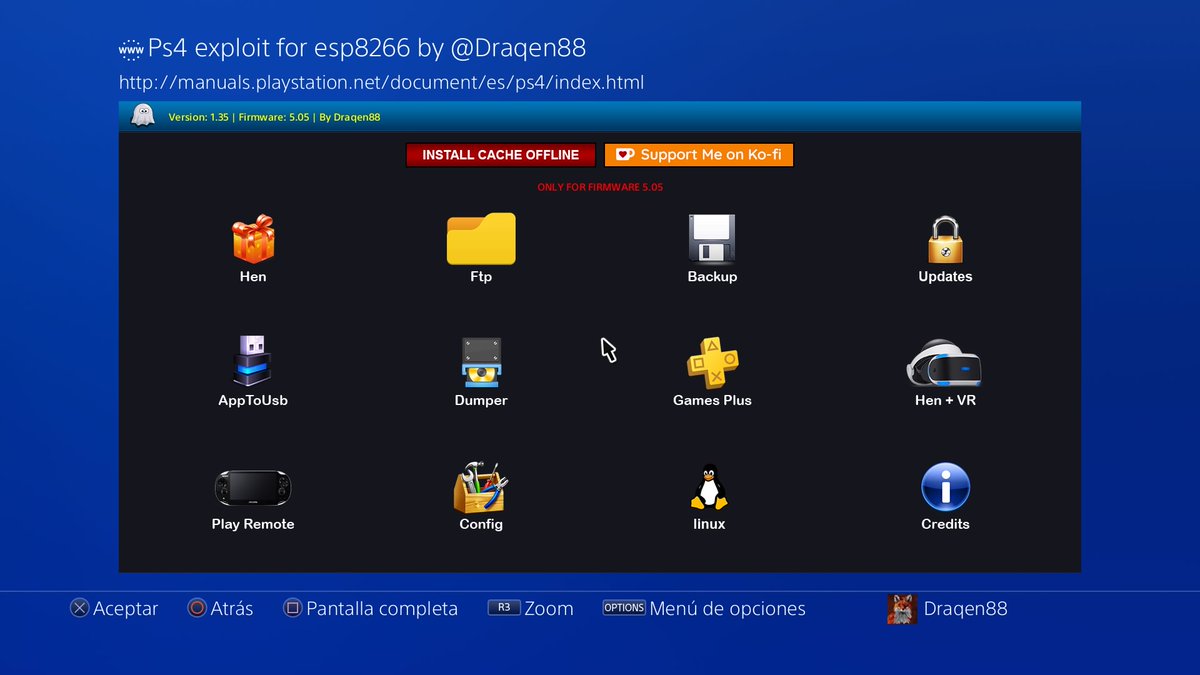Click the page title Ps4 exploit for esp8266
This screenshot has width=1200, height=675.
(367, 48)
